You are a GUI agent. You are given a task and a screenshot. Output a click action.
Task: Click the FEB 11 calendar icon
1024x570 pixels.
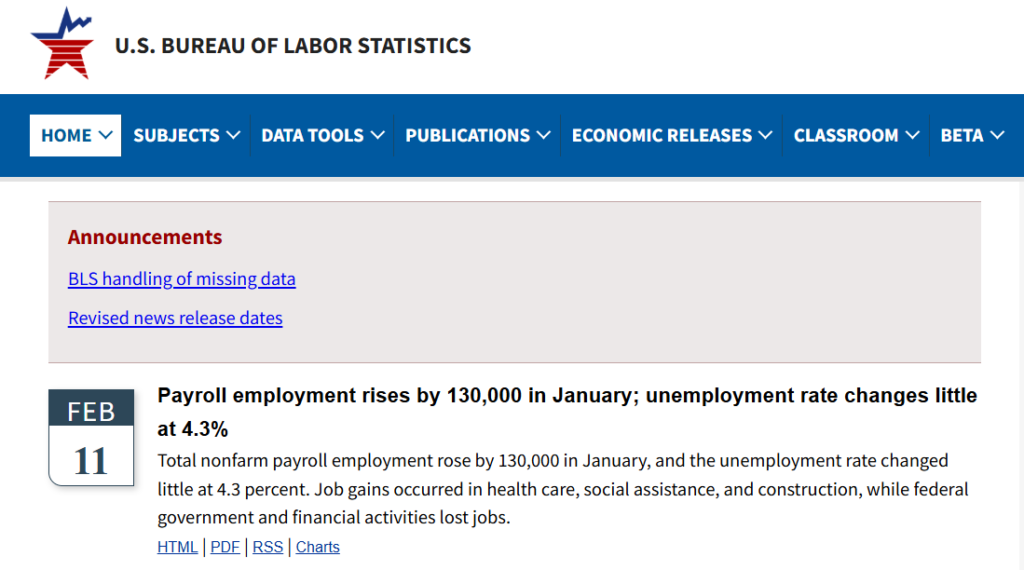(x=91, y=438)
